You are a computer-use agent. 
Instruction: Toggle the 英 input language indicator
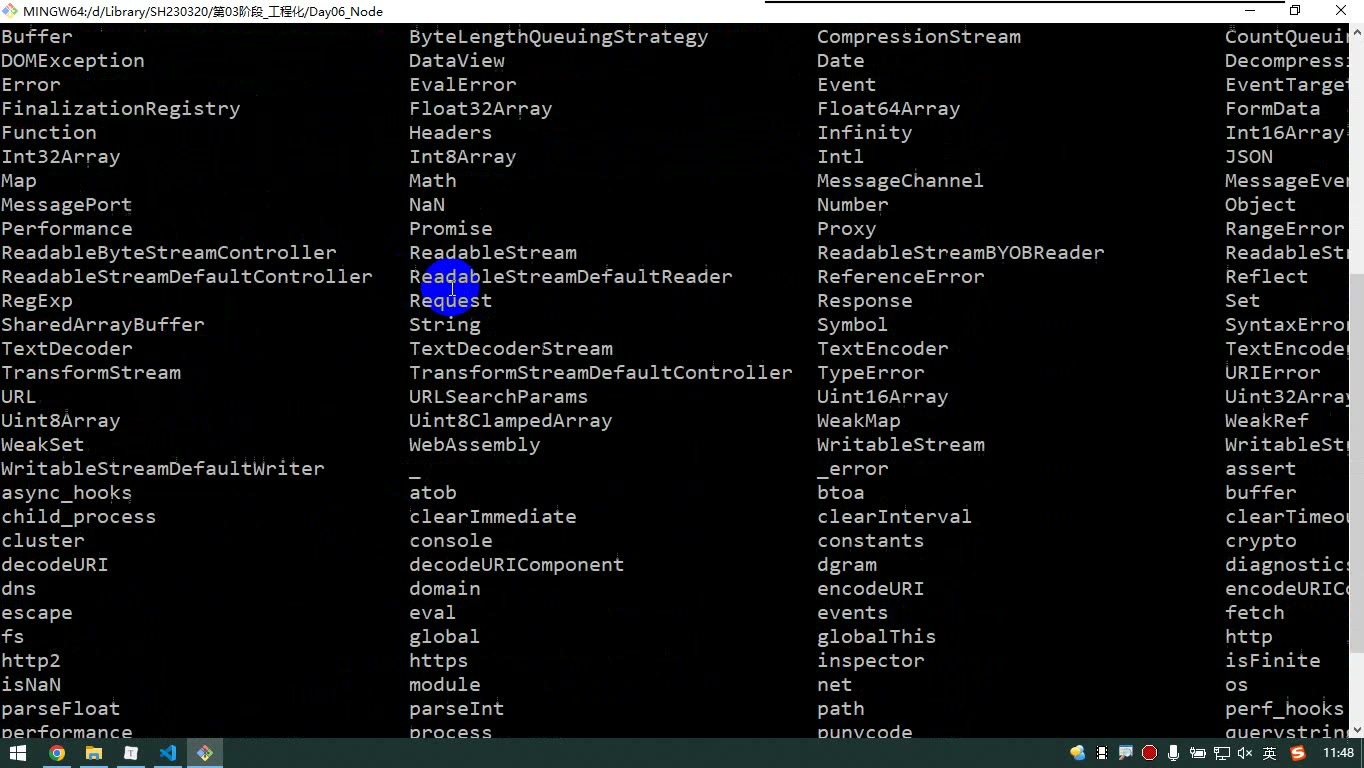coord(1269,753)
